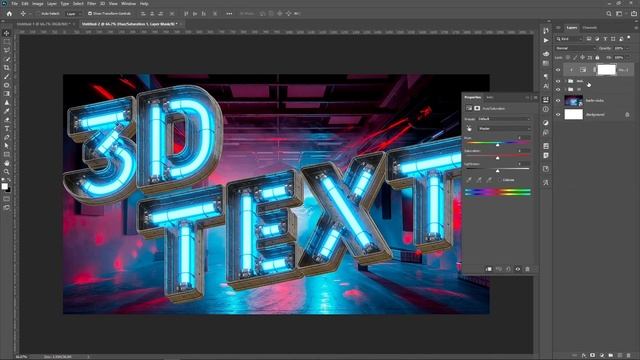Click the foreground color swatch
Viewport: 640px width, 360px height.
click(x=4, y=186)
